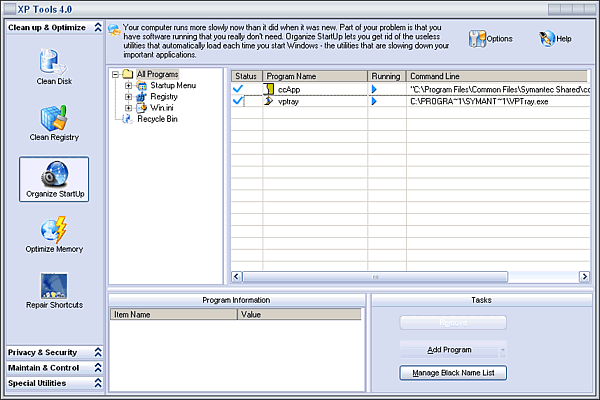Click the Symantec Shared command line path
The image size is (600, 400).
[x=500, y=90]
